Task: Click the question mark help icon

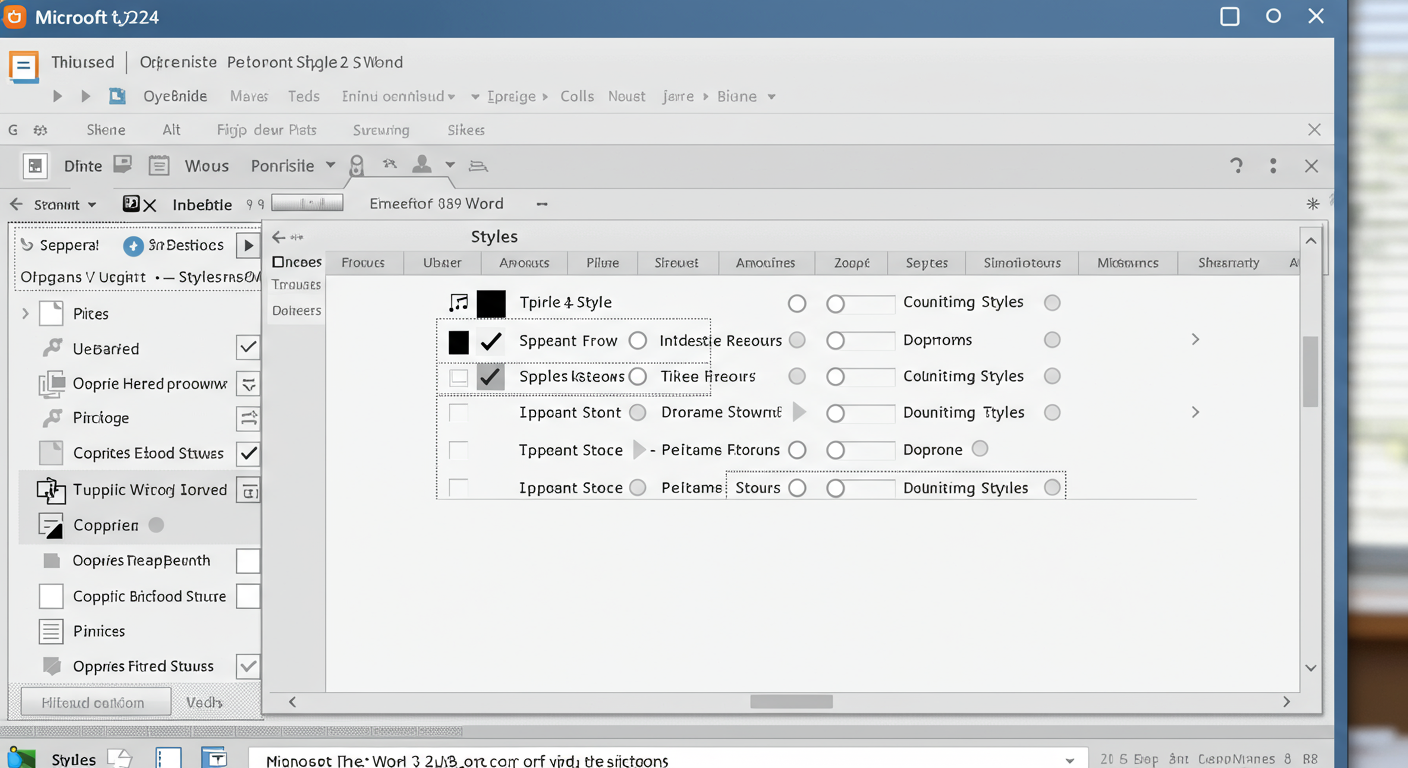Action: 1237,166
